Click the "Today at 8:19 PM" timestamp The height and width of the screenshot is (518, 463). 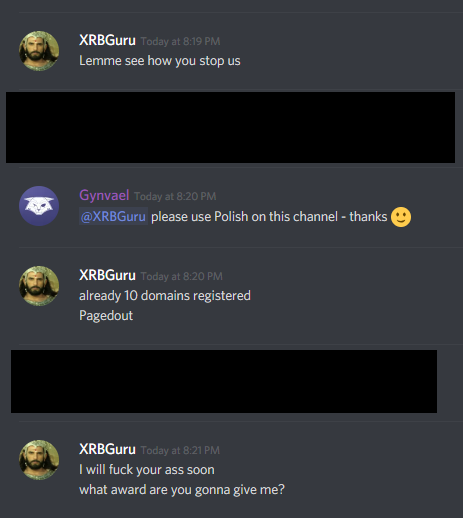coord(180,41)
